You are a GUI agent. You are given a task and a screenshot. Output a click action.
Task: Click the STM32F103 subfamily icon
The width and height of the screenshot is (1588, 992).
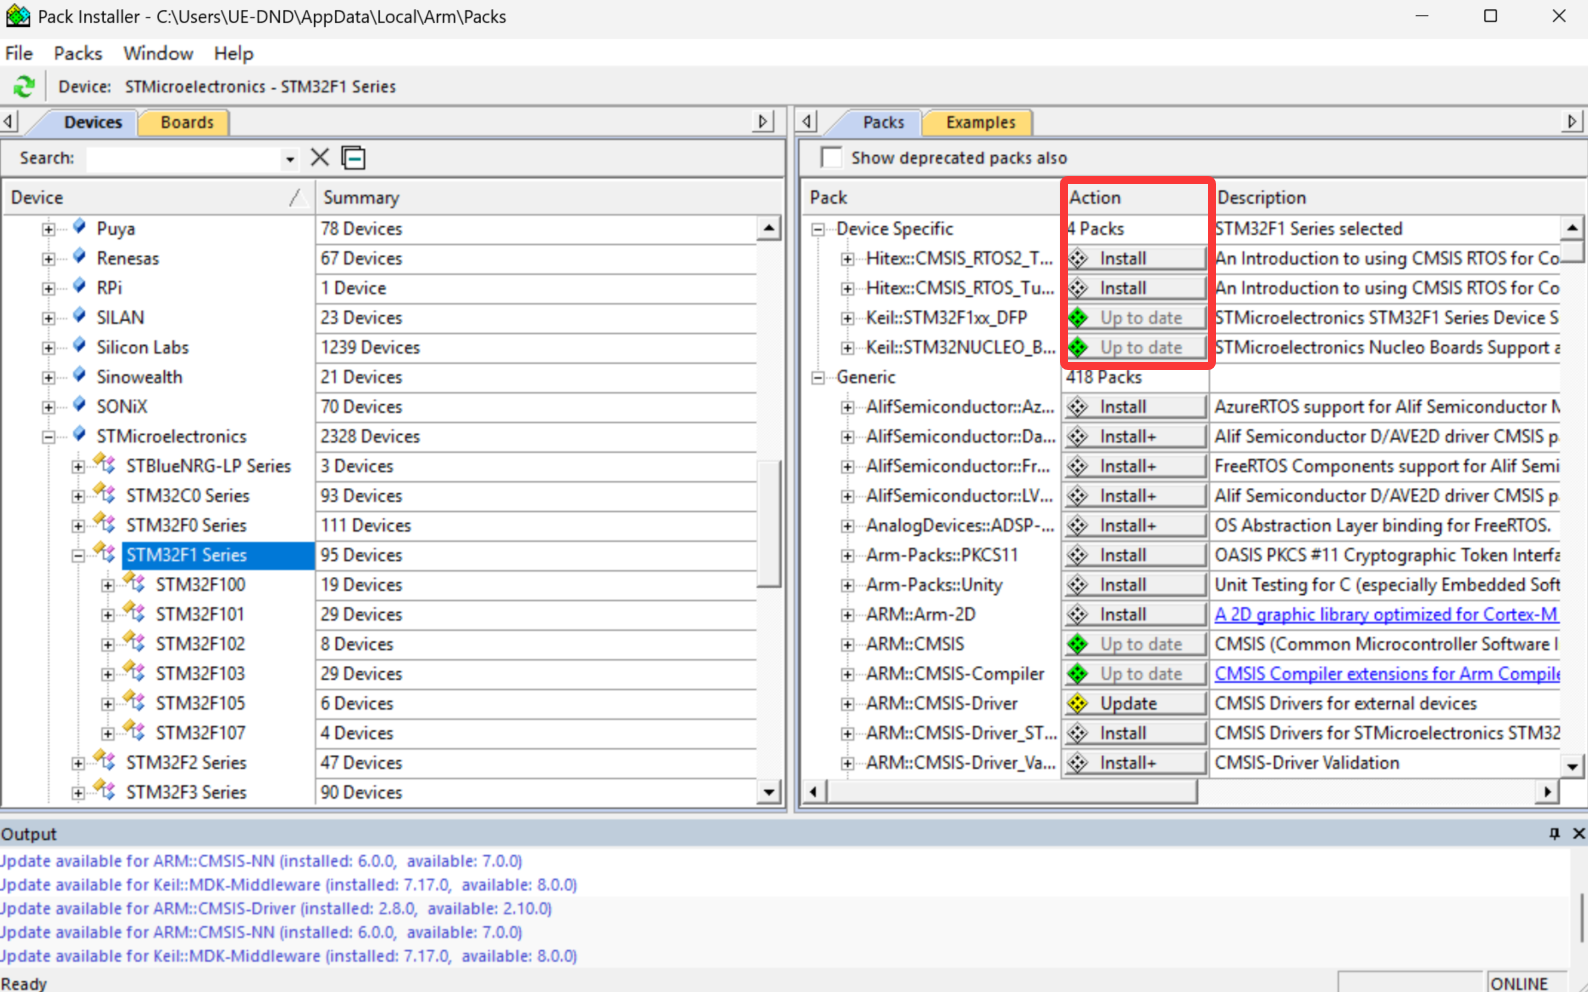pos(135,672)
